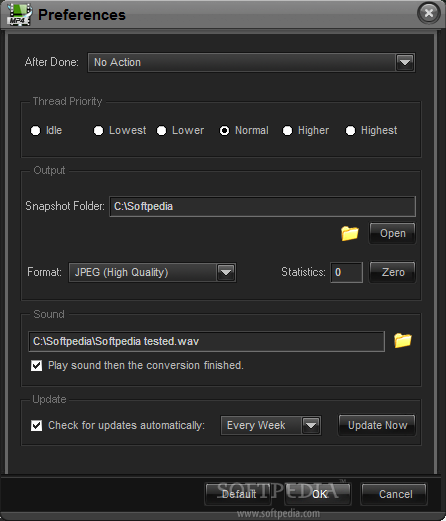
Task: Click the Open snapshot folder button
Action: 393,233
